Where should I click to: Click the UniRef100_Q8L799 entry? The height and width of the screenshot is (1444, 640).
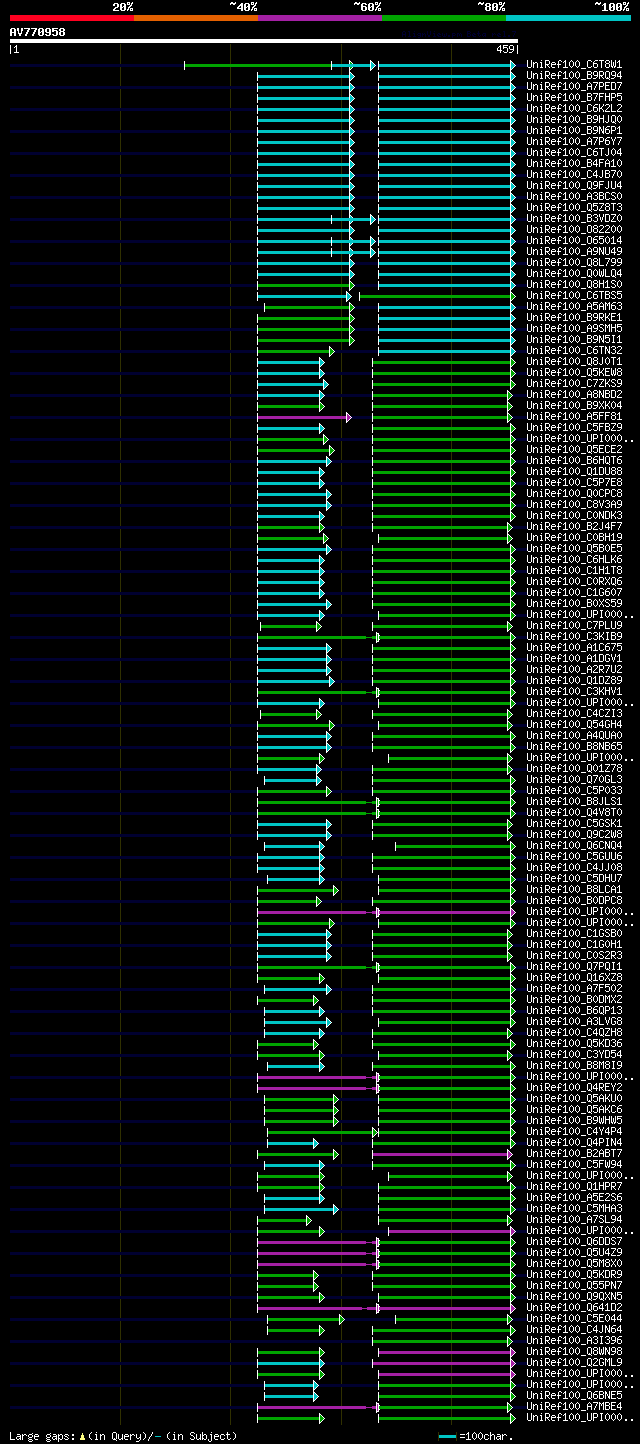tap(574, 262)
